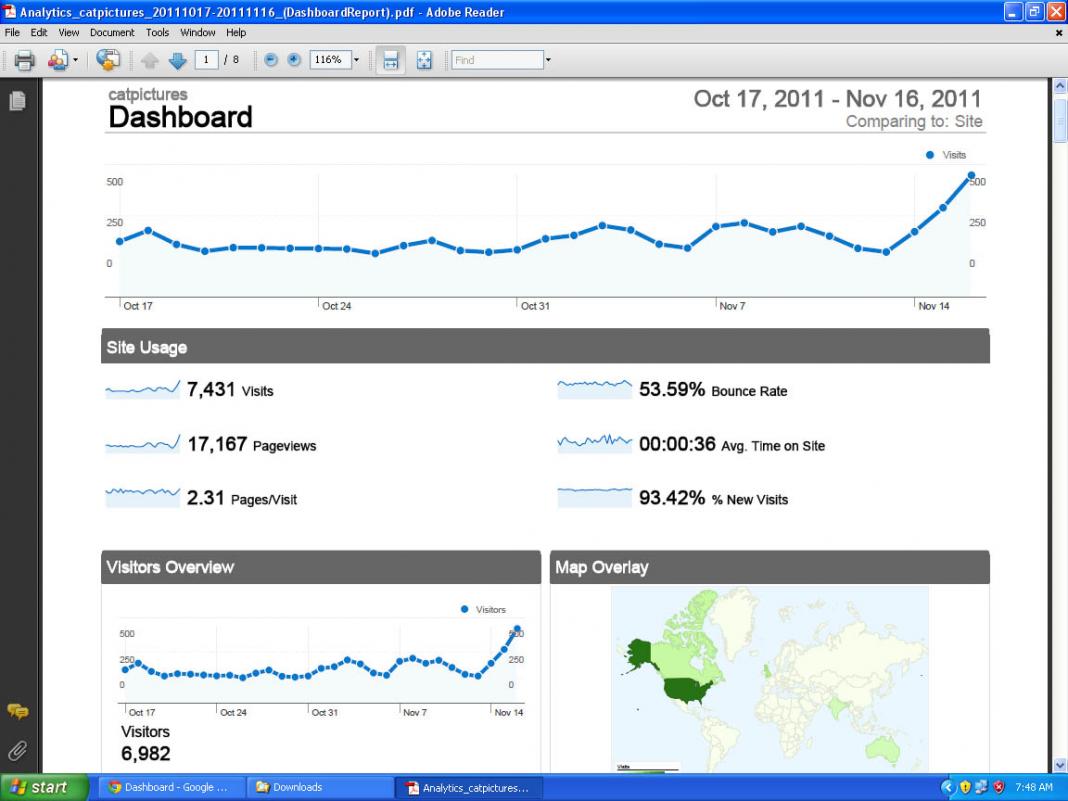Click the zoom out minus button
This screenshot has width=1068, height=801.
tap(270, 60)
